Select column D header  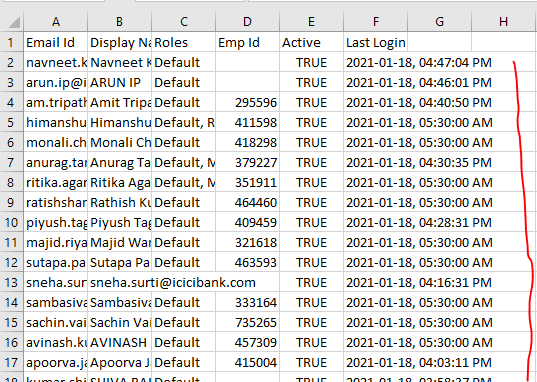pyautogui.click(x=247, y=22)
